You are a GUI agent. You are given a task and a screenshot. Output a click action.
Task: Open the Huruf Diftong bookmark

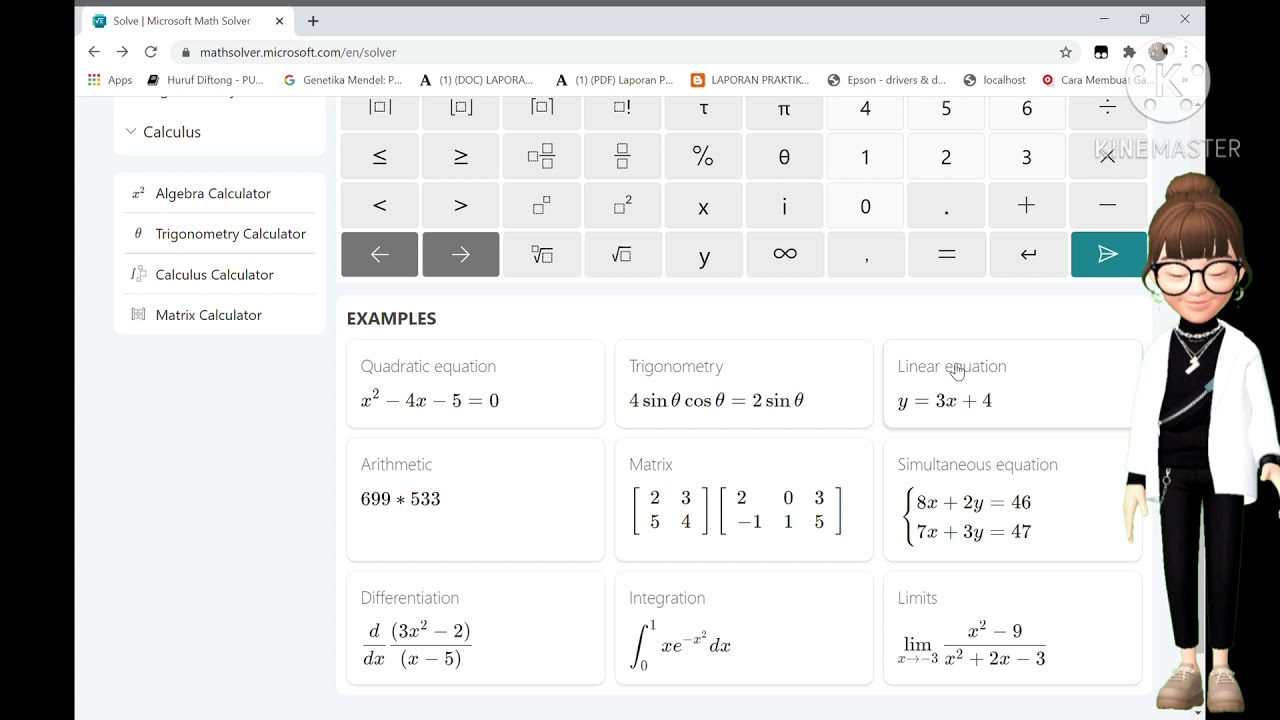pyautogui.click(x=205, y=80)
